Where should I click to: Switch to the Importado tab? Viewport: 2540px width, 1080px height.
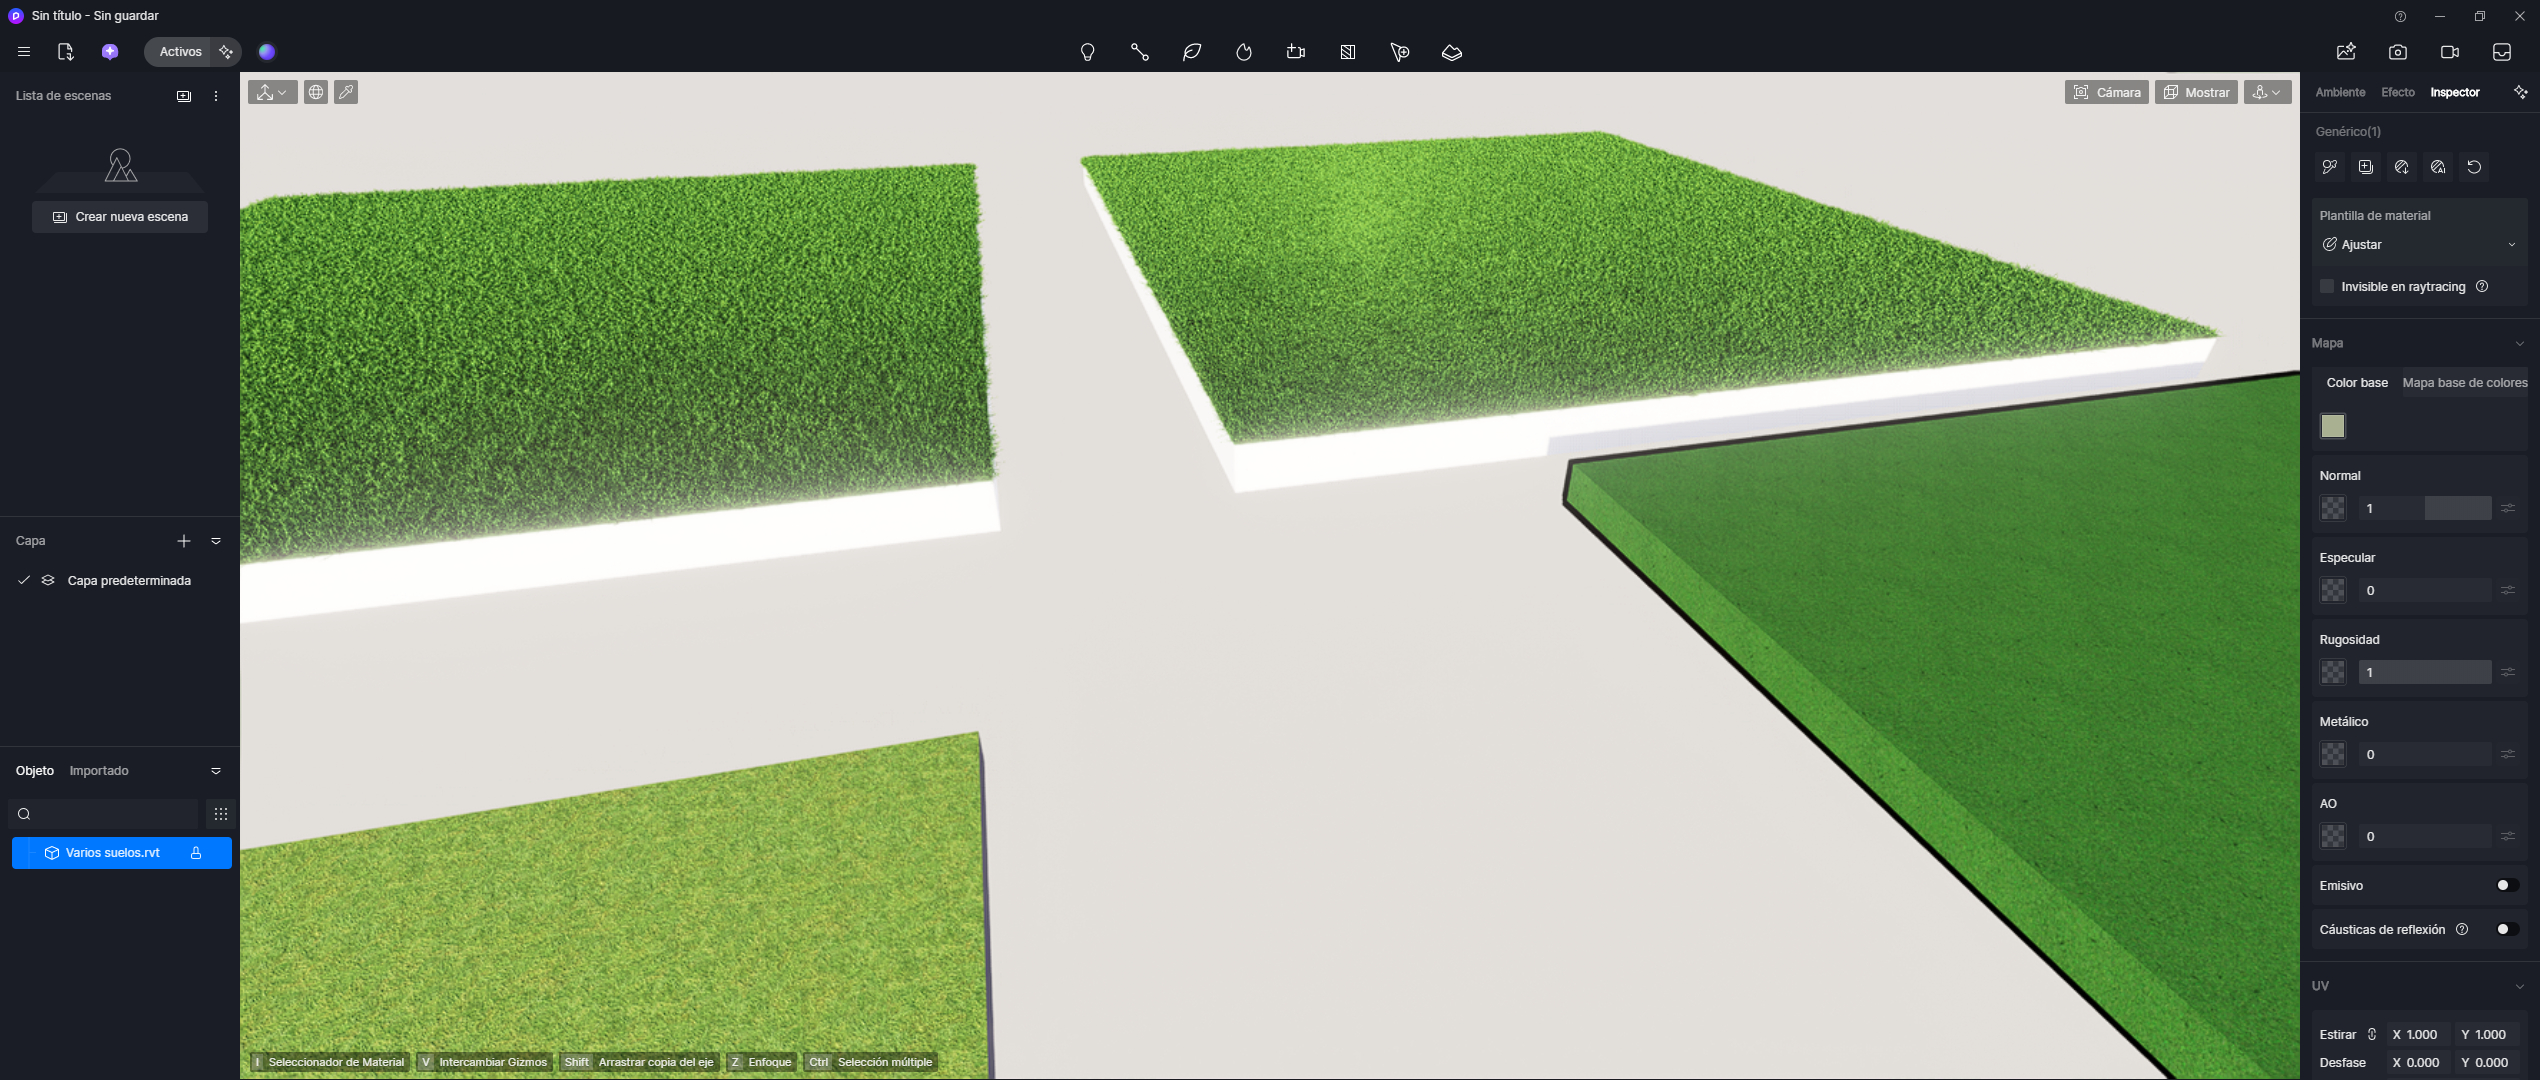[x=98, y=771]
